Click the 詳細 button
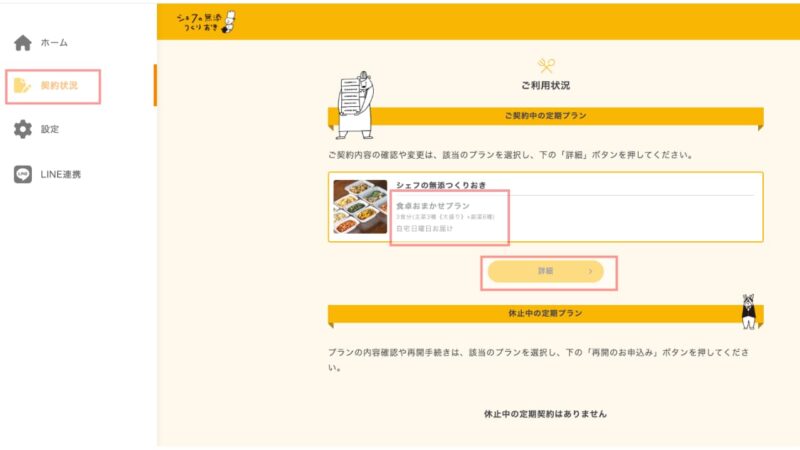Viewport: 800px width, 450px height. 545,271
